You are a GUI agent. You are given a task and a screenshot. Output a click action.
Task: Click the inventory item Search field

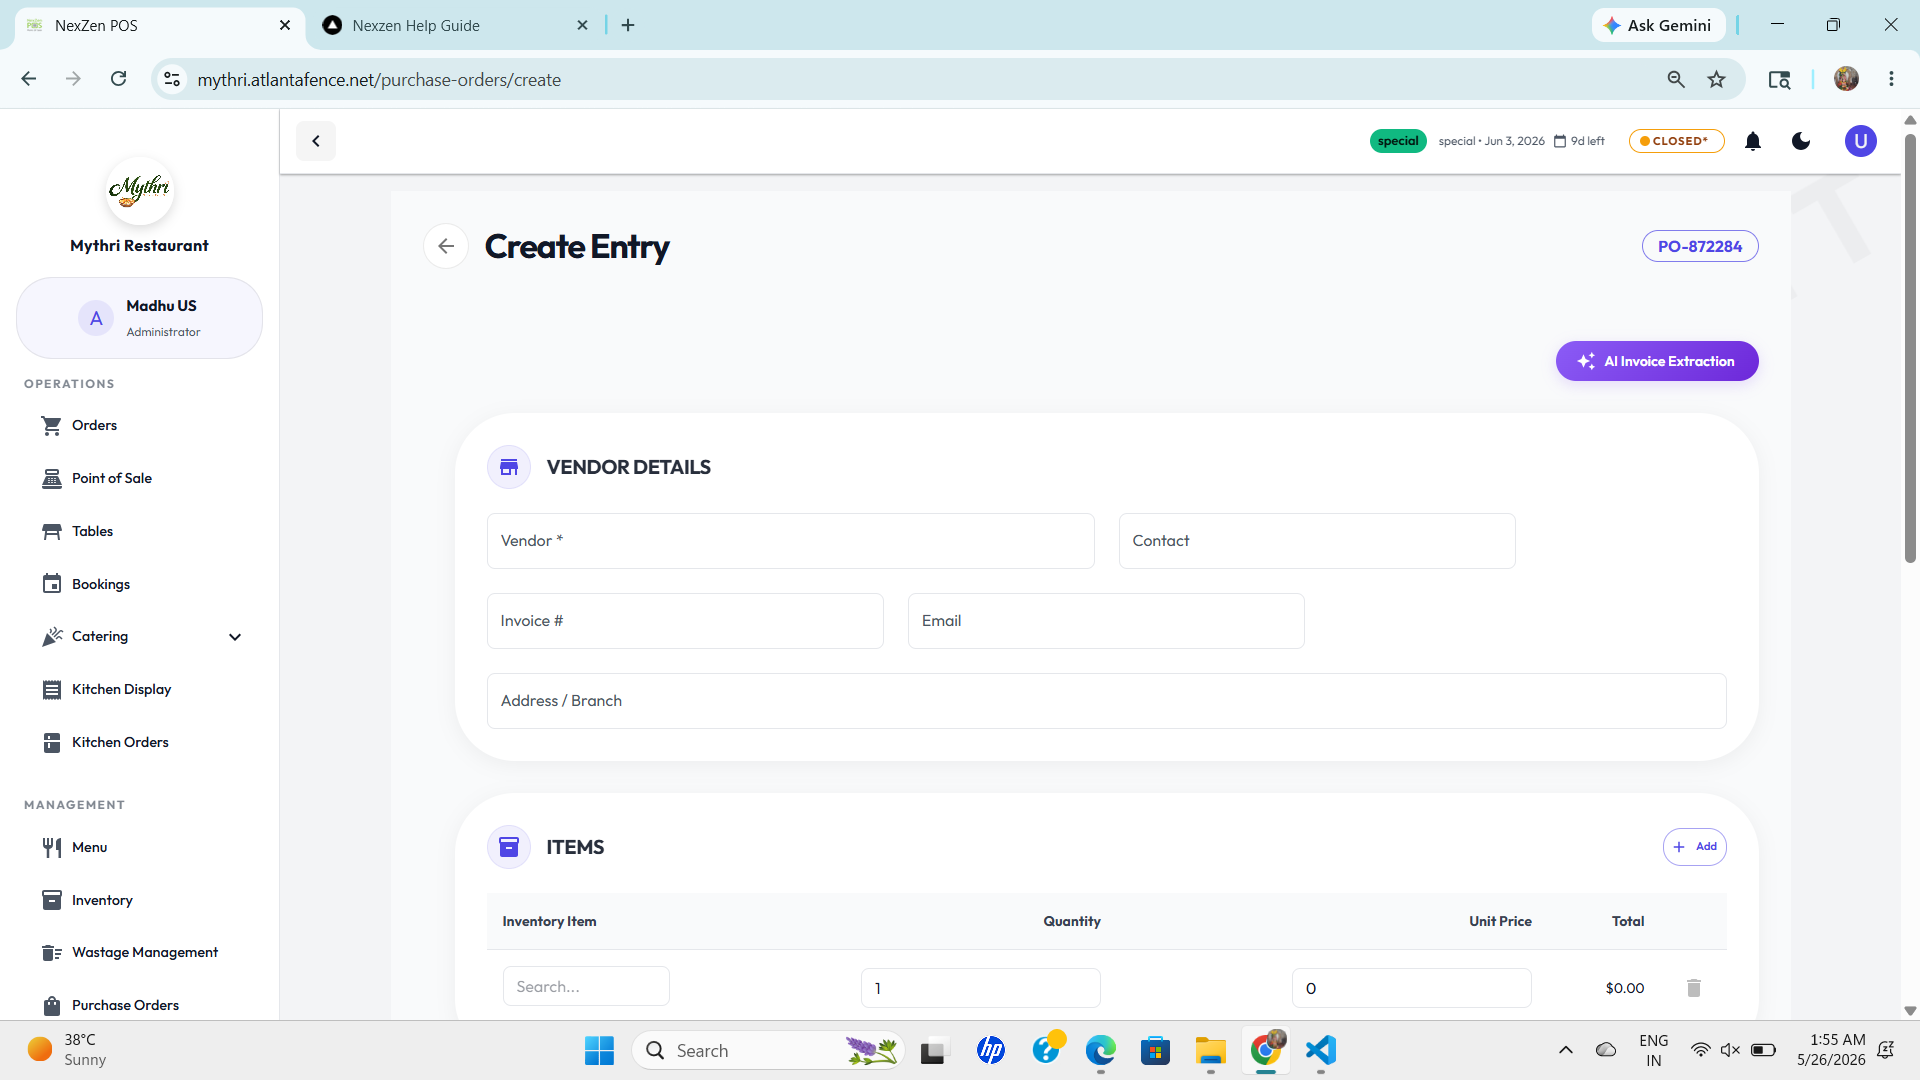(586, 987)
